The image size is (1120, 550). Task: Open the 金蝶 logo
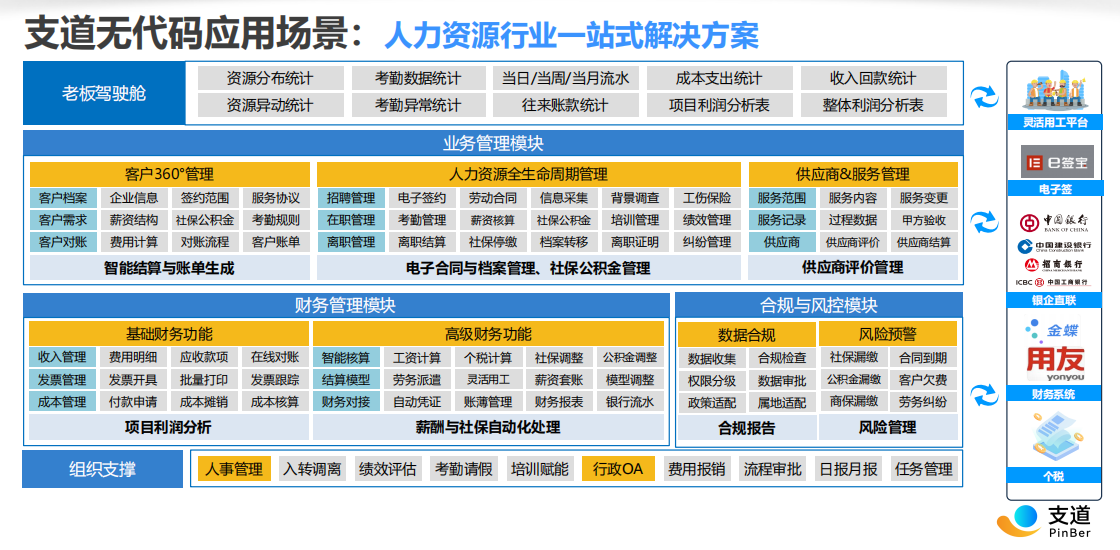(x=1054, y=331)
